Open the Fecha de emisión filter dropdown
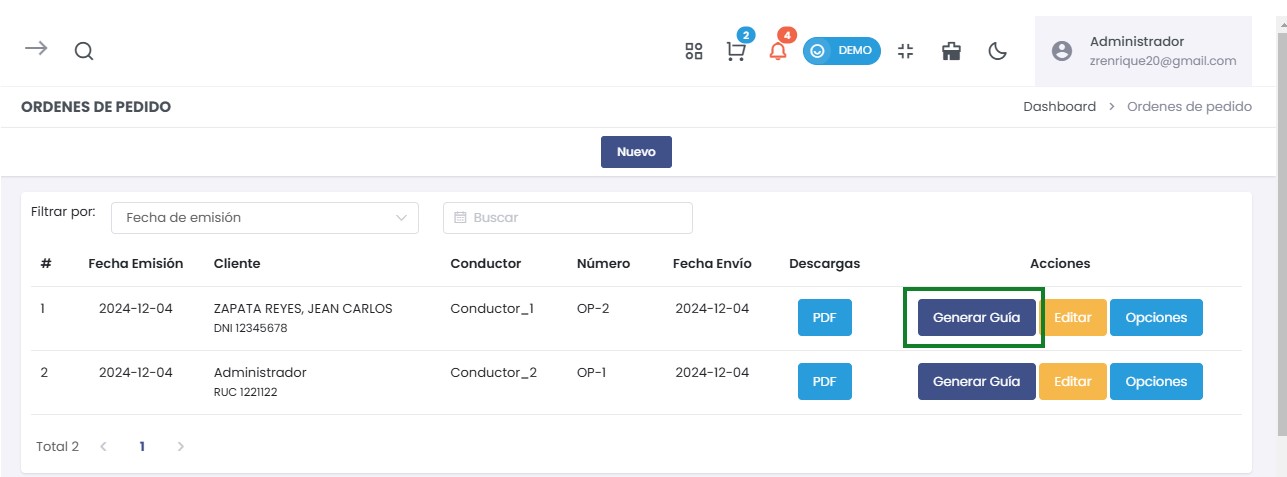The height and width of the screenshot is (477, 1287). pyautogui.click(x=265, y=217)
